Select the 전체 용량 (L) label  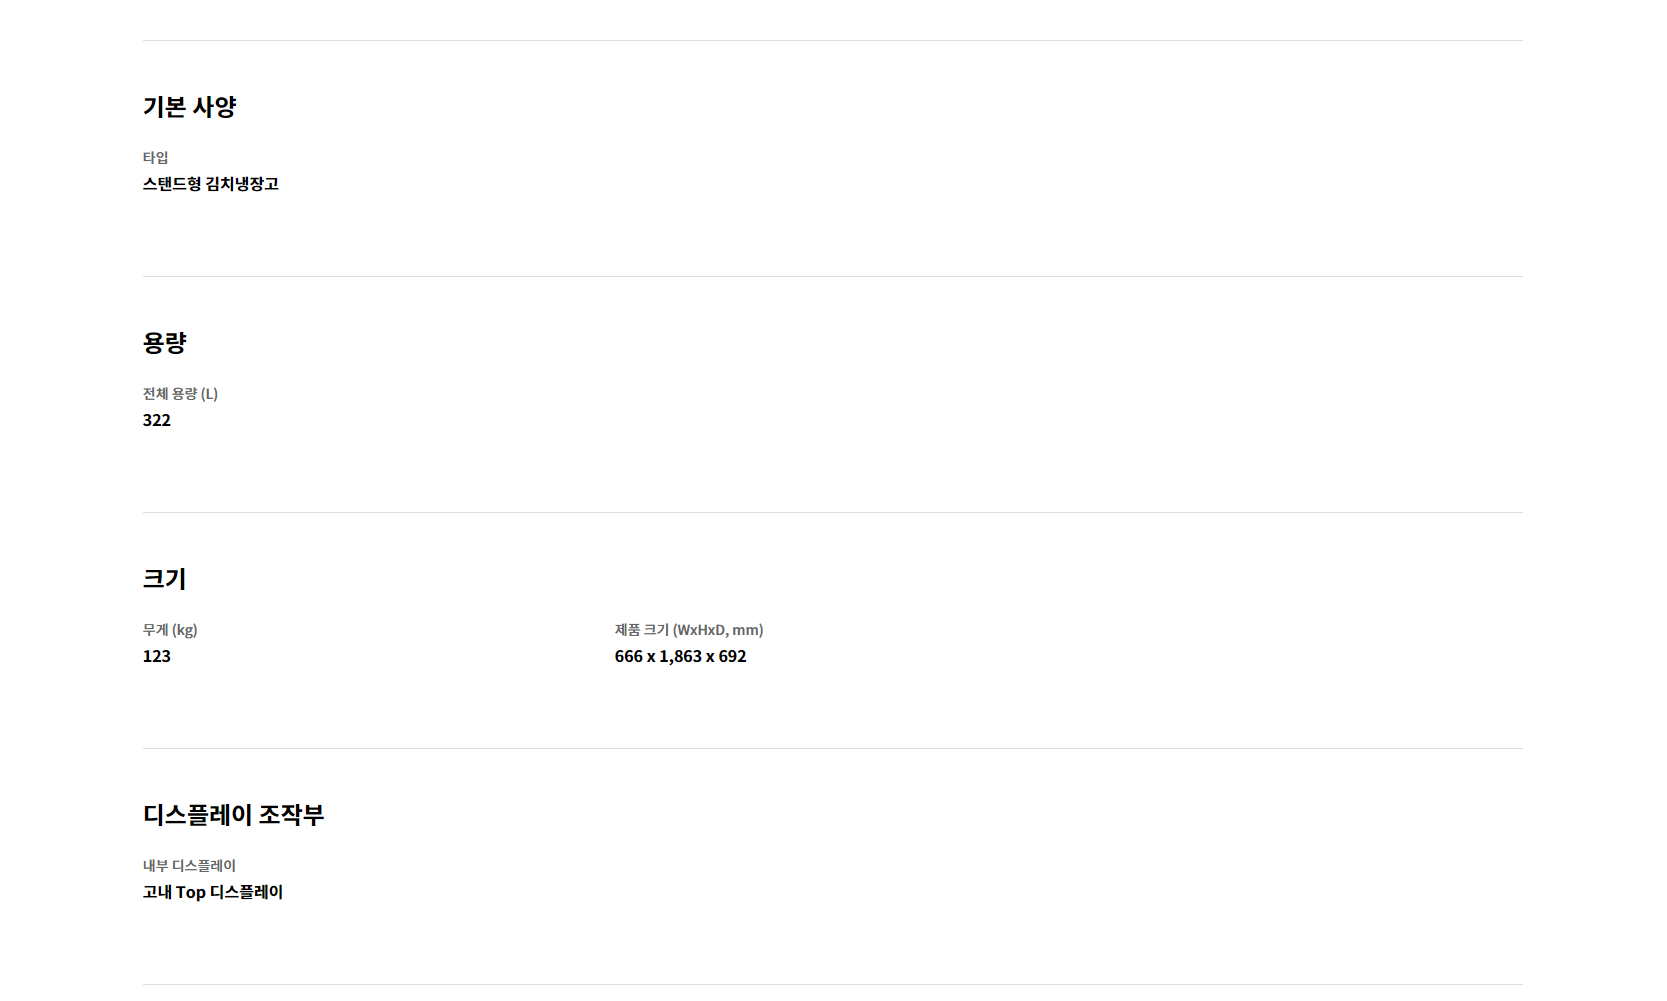pyautogui.click(x=180, y=394)
